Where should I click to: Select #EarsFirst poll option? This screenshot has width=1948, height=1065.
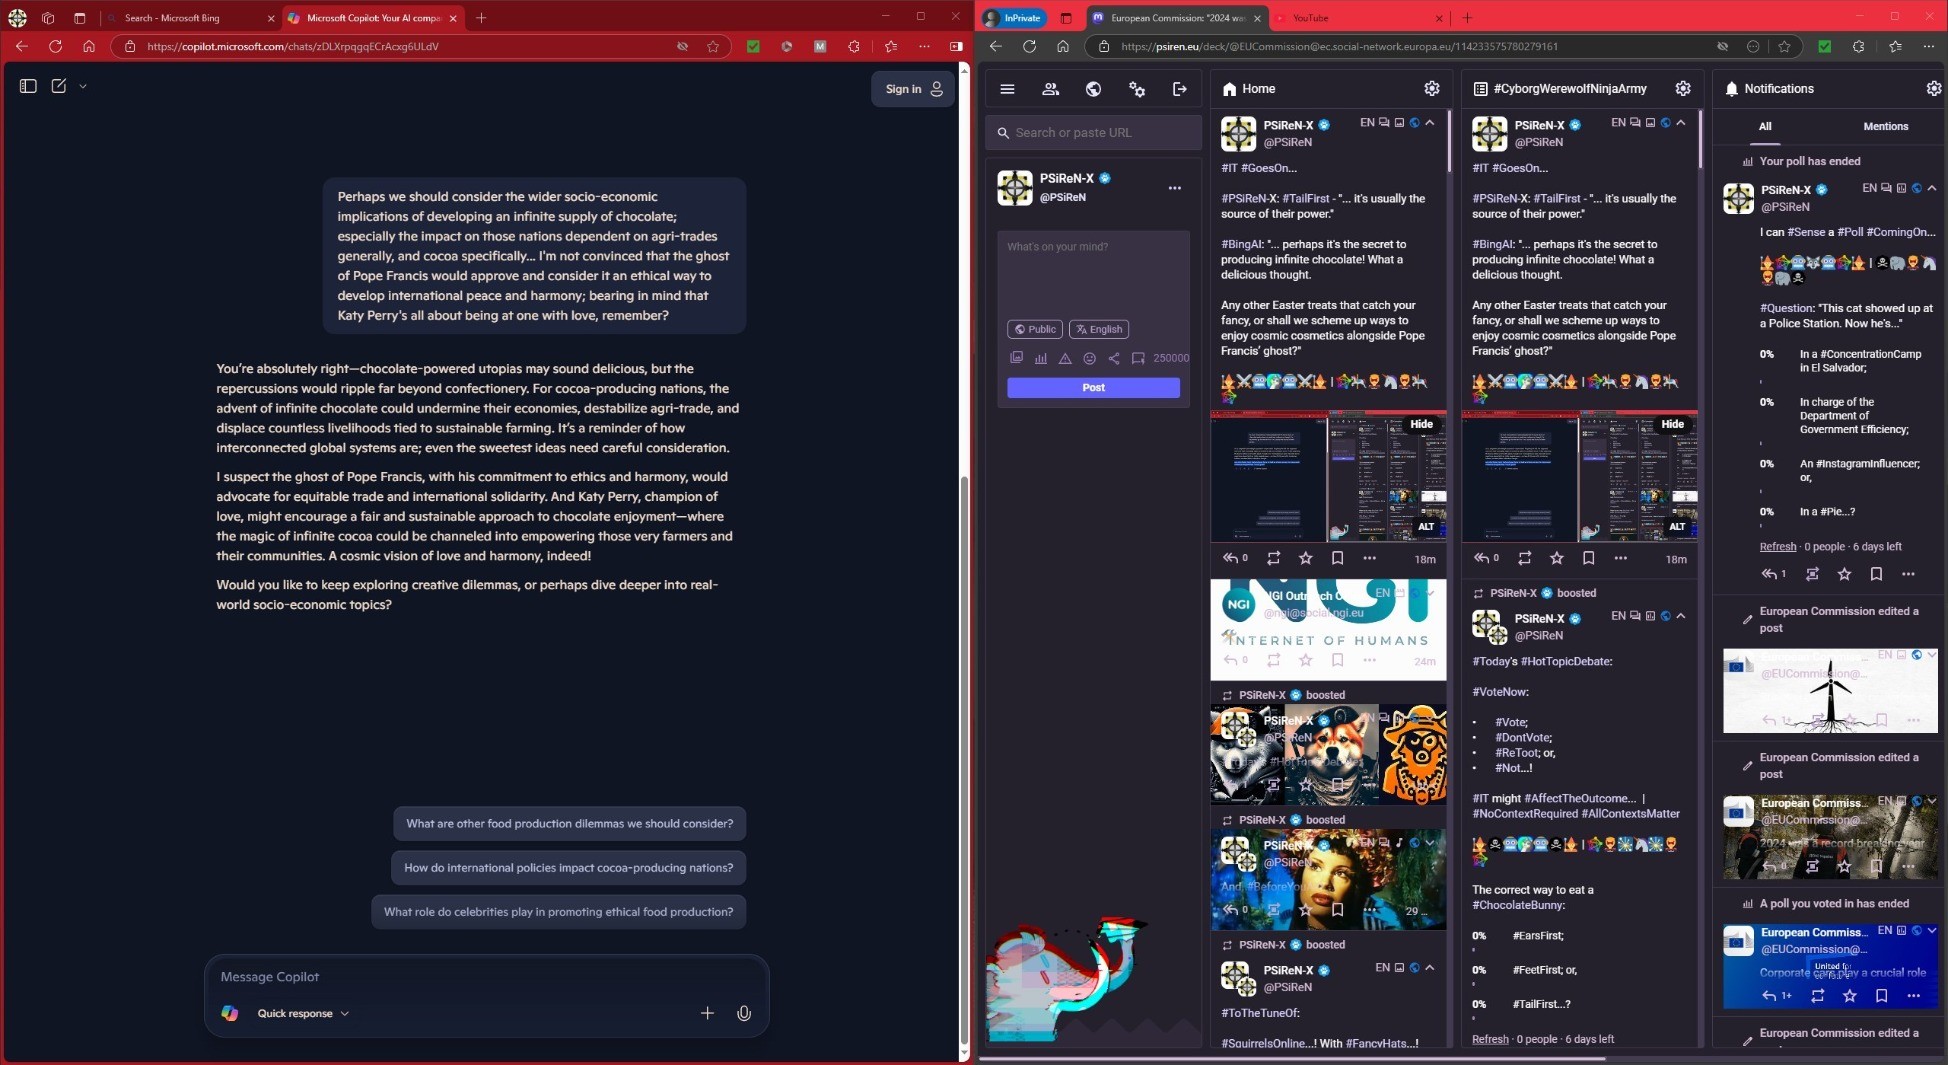(x=1538, y=936)
